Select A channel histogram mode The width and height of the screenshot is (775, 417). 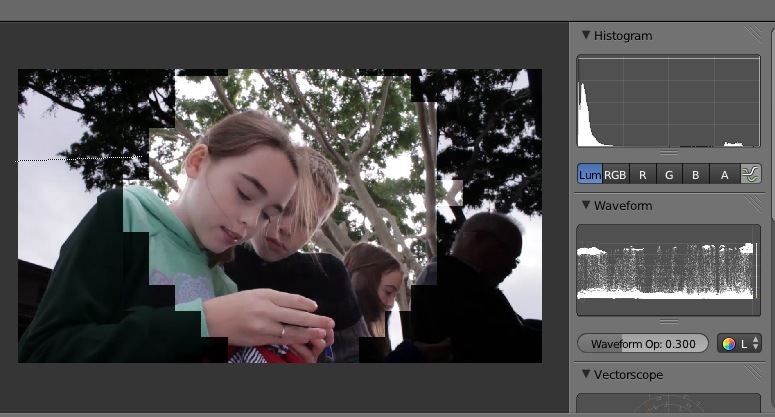[724, 174]
